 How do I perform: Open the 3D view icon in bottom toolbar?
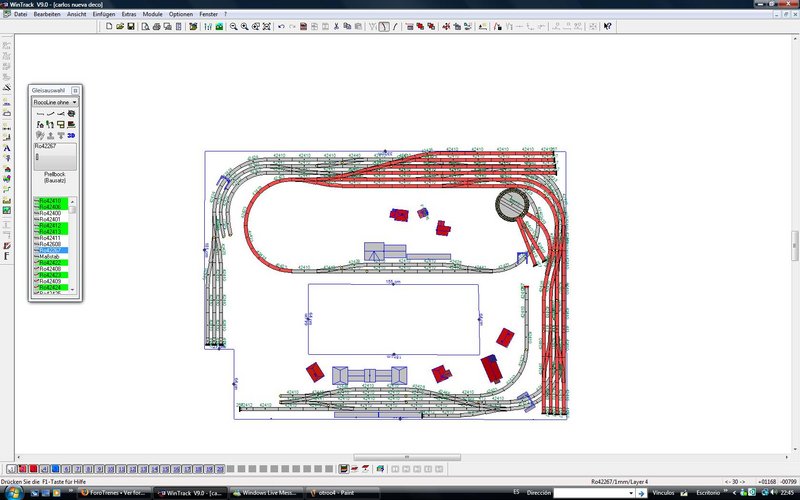(380, 469)
